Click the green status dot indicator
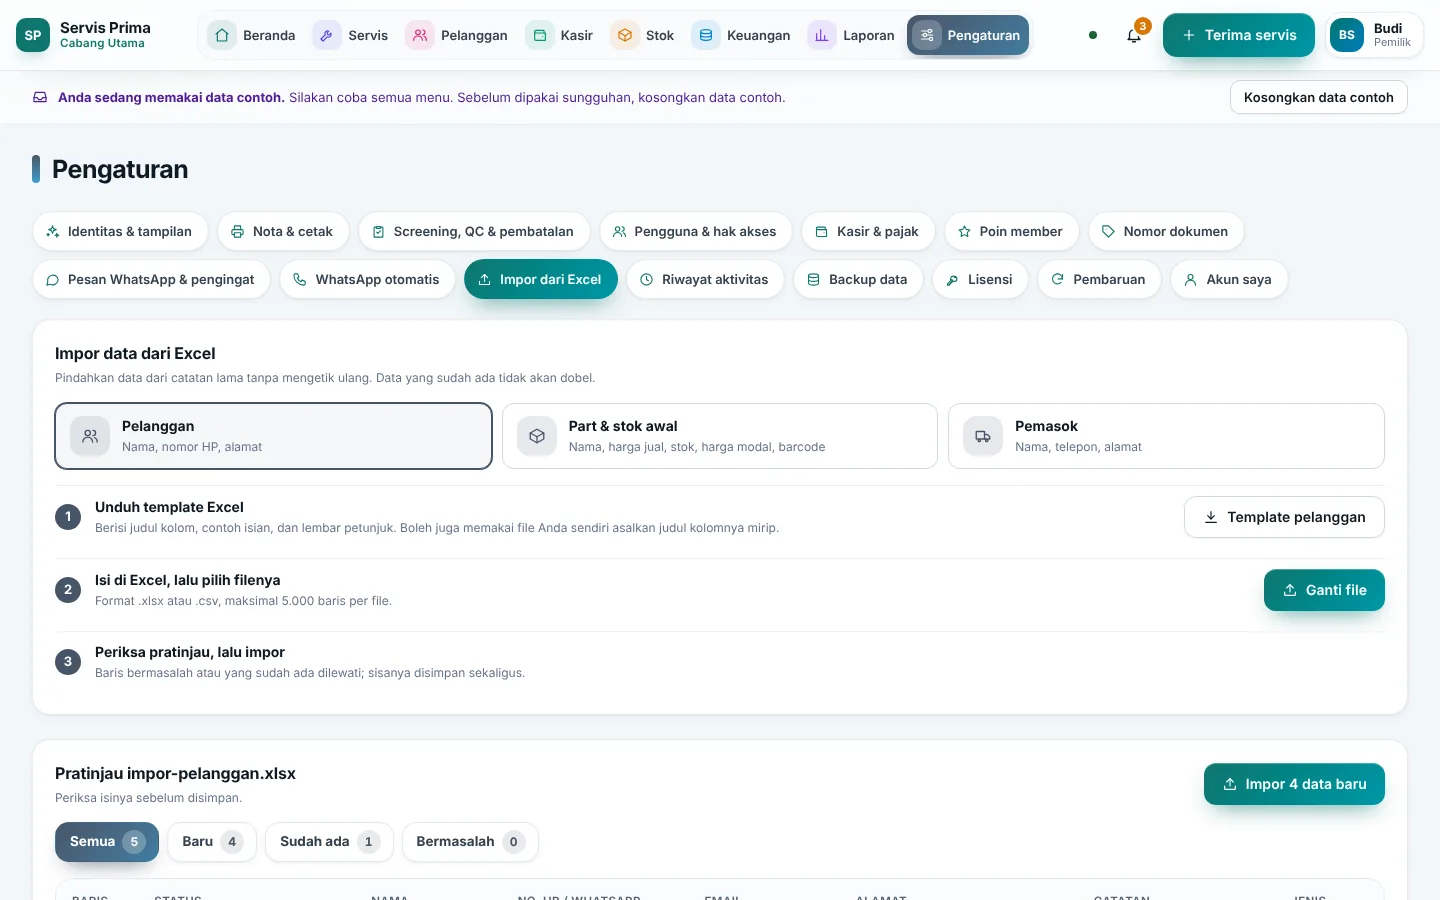 tap(1093, 35)
